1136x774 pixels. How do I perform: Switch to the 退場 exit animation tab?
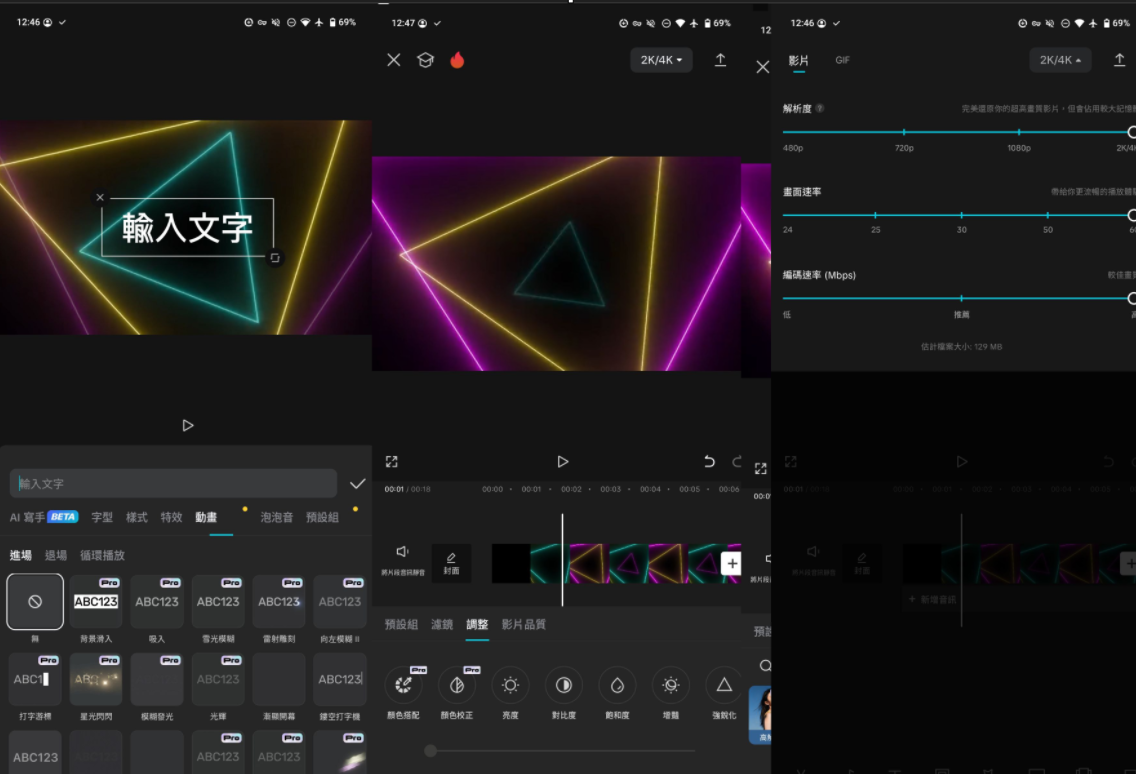56,555
